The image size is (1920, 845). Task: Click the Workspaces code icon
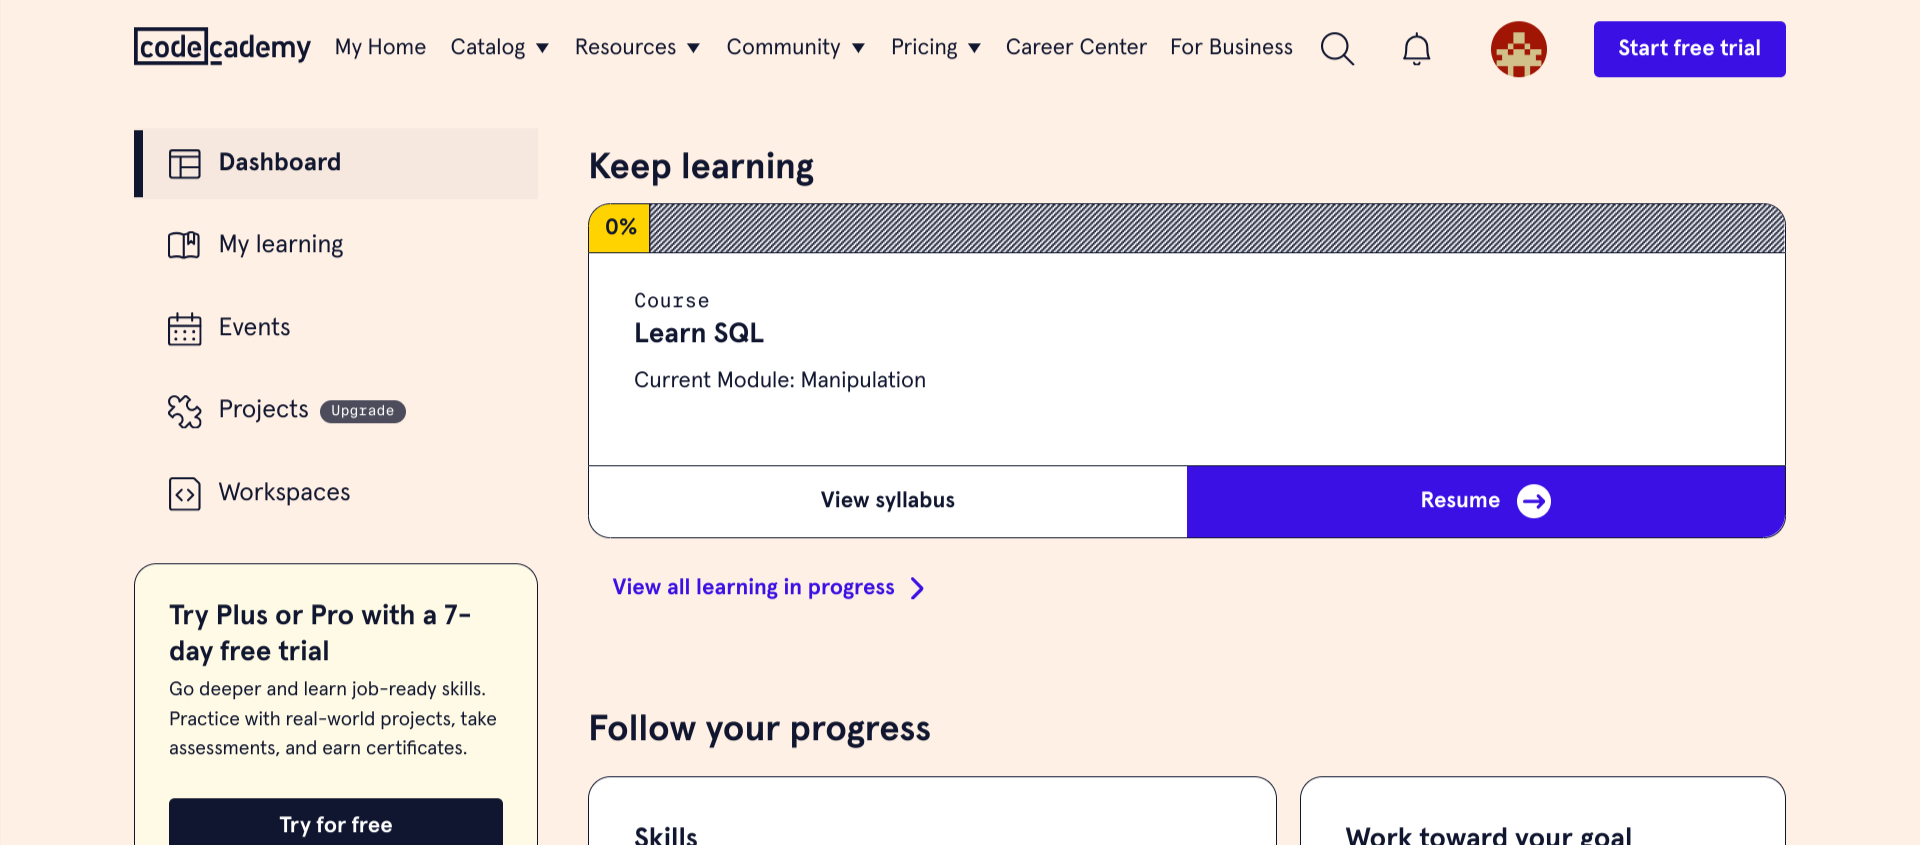pyautogui.click(x=185, y=493)
